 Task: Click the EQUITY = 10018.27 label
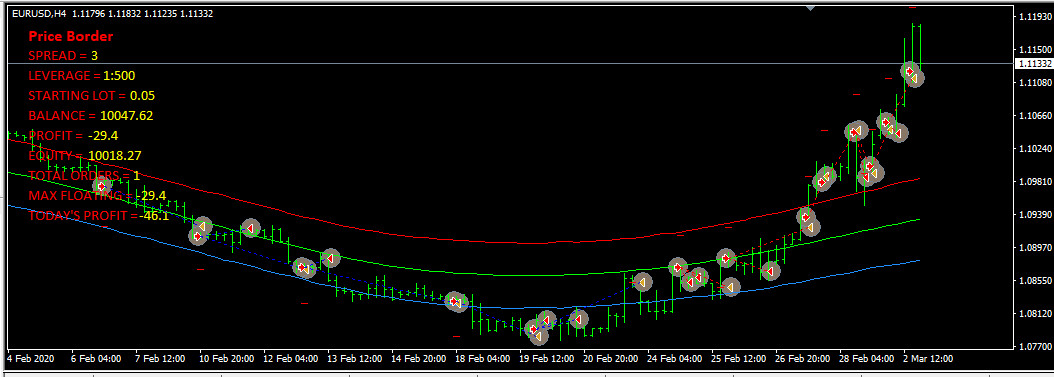point(85,156)
